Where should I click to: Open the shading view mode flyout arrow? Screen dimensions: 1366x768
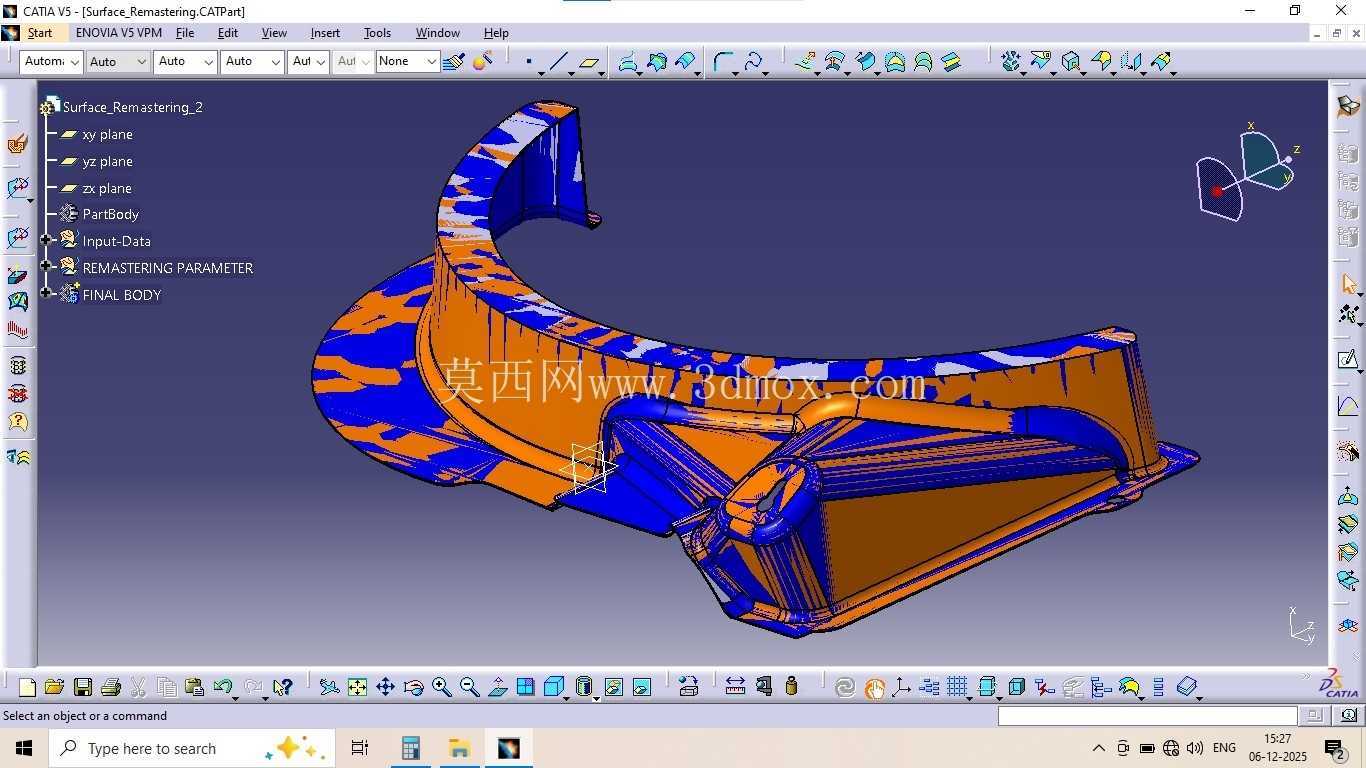pos(596,697)
